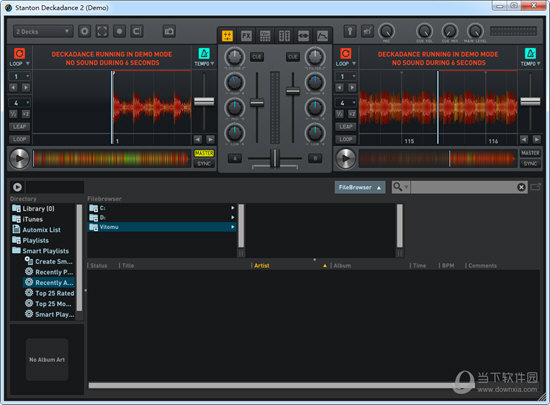
Task: Open the FileBrowser view dropdown
Action: [360, 187]
